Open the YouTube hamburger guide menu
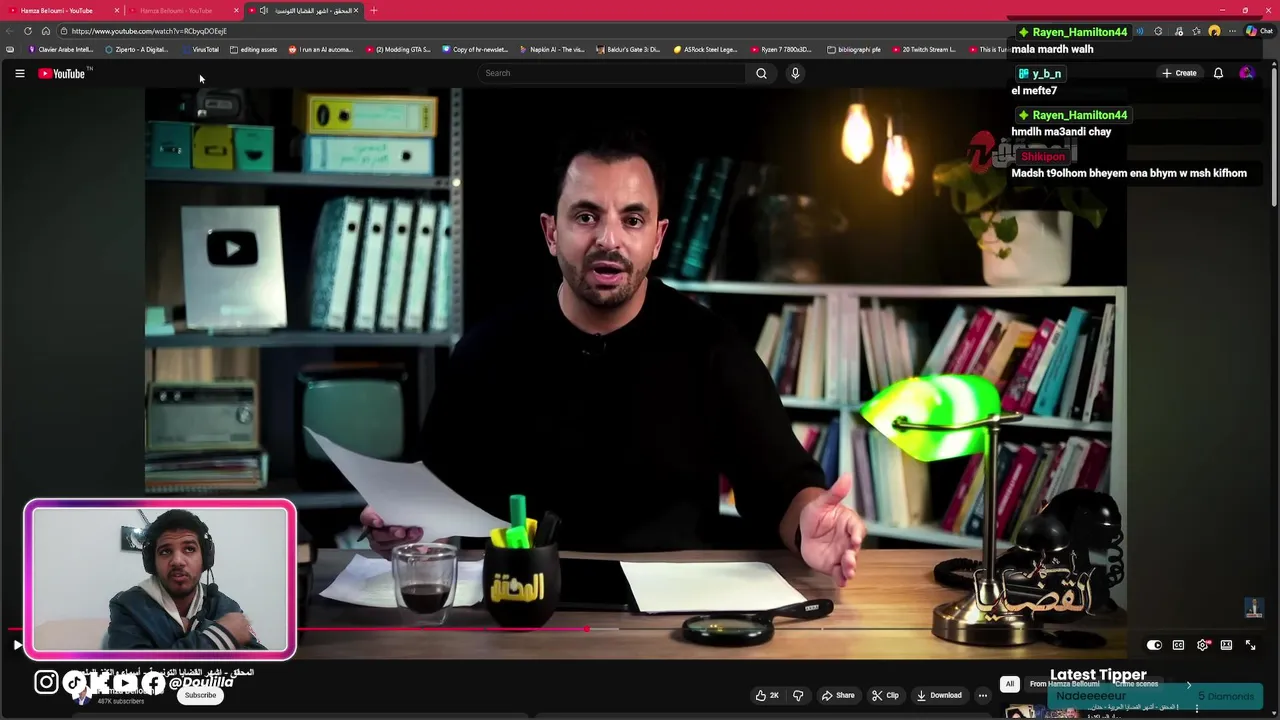The width and height of the screenshot is (1280, 720). click(19, 73)
